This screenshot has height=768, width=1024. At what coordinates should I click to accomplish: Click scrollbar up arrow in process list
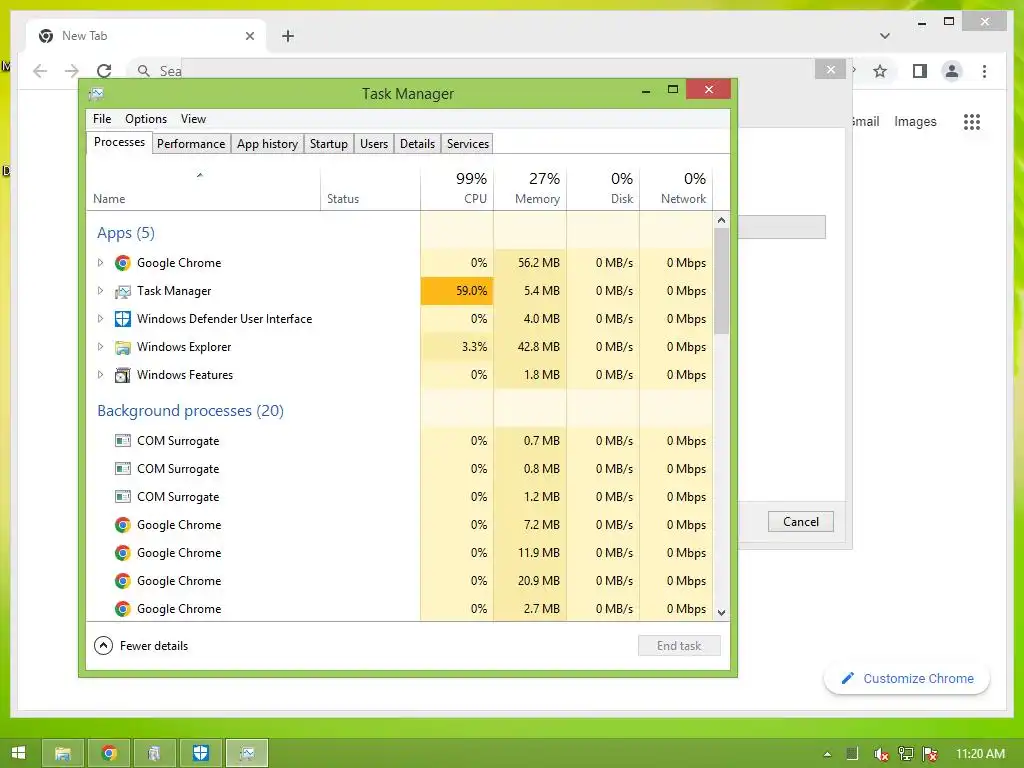click(722, 220)
